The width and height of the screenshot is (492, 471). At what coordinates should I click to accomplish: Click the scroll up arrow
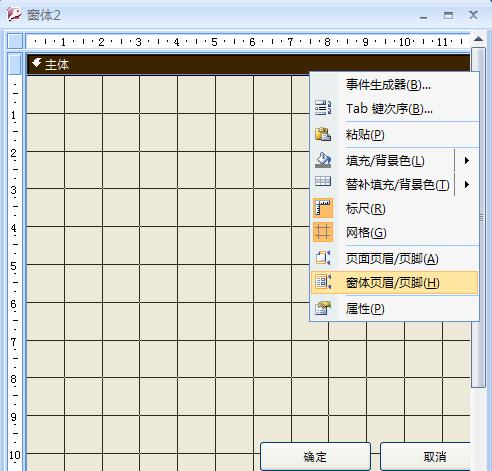click(479, 39)
